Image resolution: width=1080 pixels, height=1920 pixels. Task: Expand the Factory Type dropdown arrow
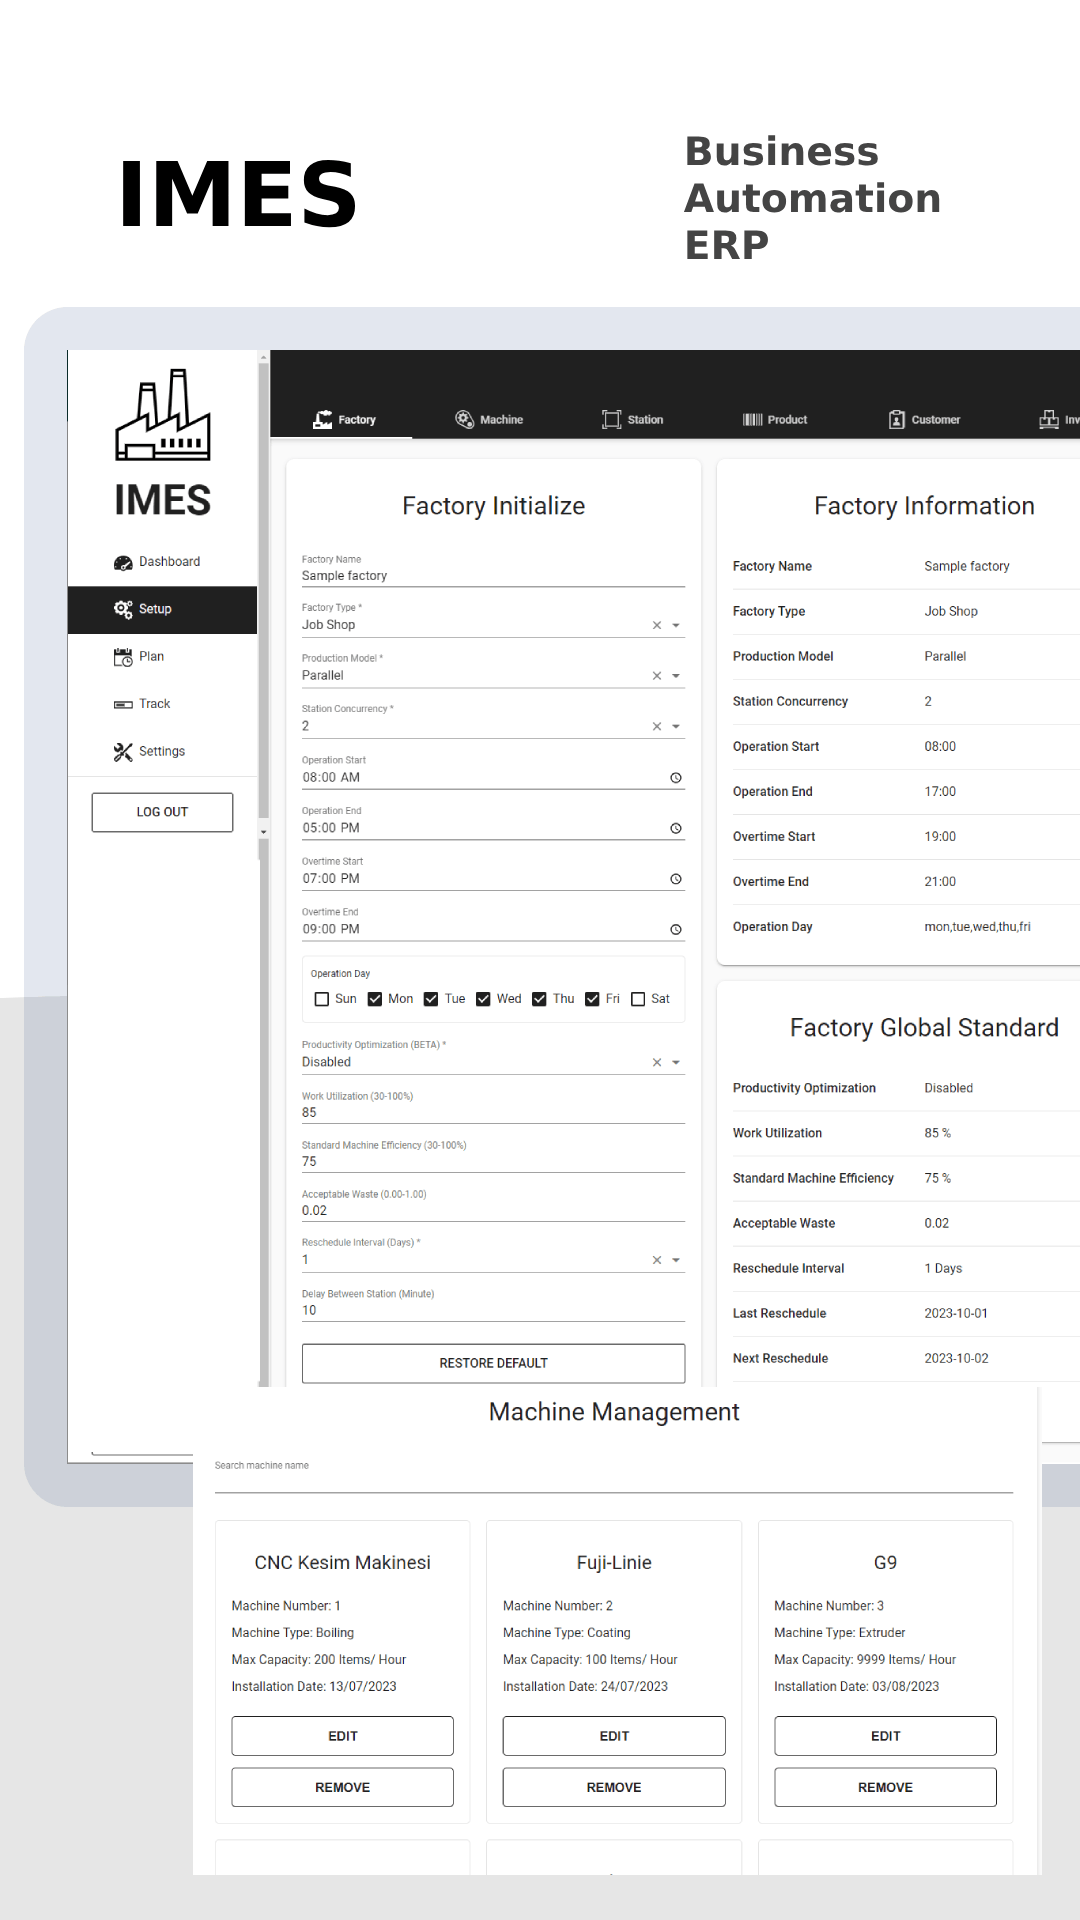coord(676,626)
